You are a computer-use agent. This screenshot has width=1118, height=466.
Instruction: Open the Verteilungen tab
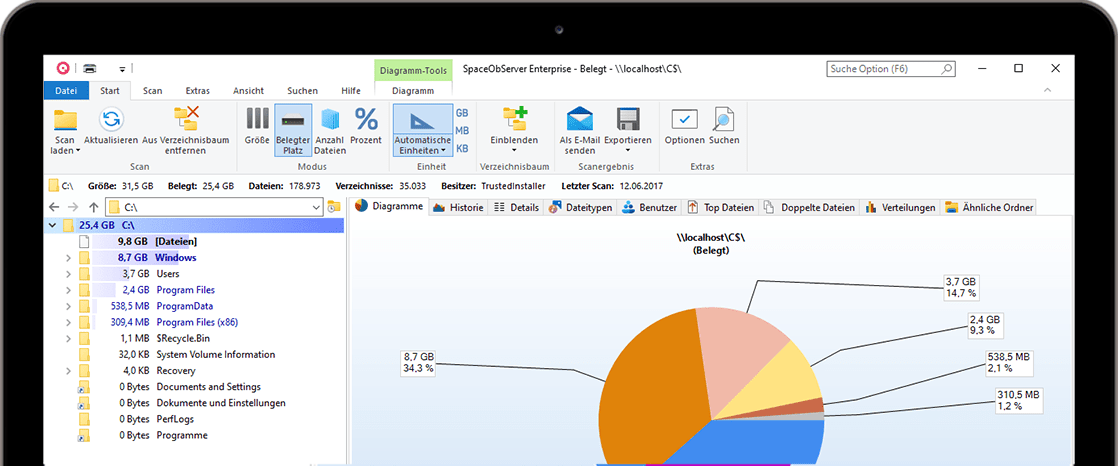pyautogui.click(x=900, y=207)
